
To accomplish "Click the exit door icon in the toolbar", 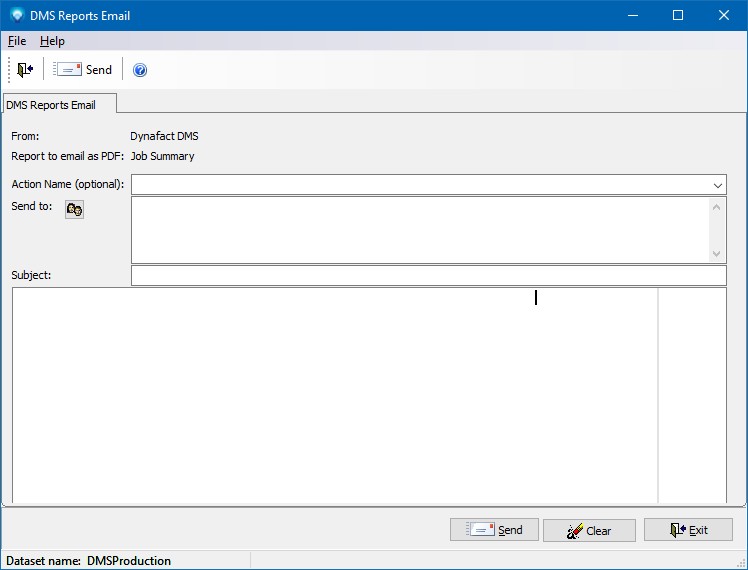I will tap(25, 69).
